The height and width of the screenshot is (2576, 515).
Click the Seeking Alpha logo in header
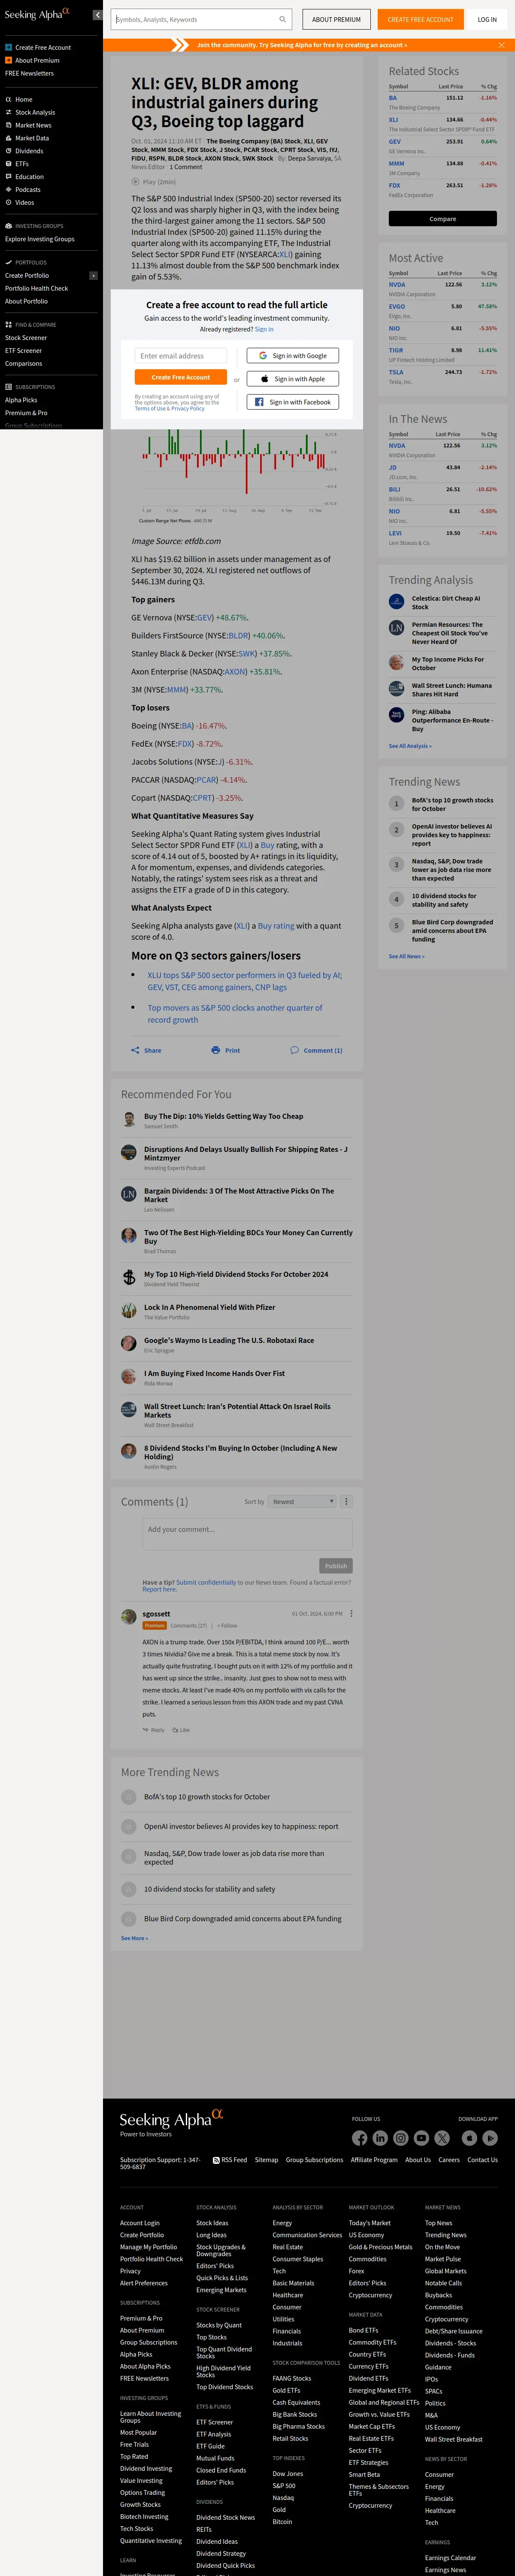37,14
